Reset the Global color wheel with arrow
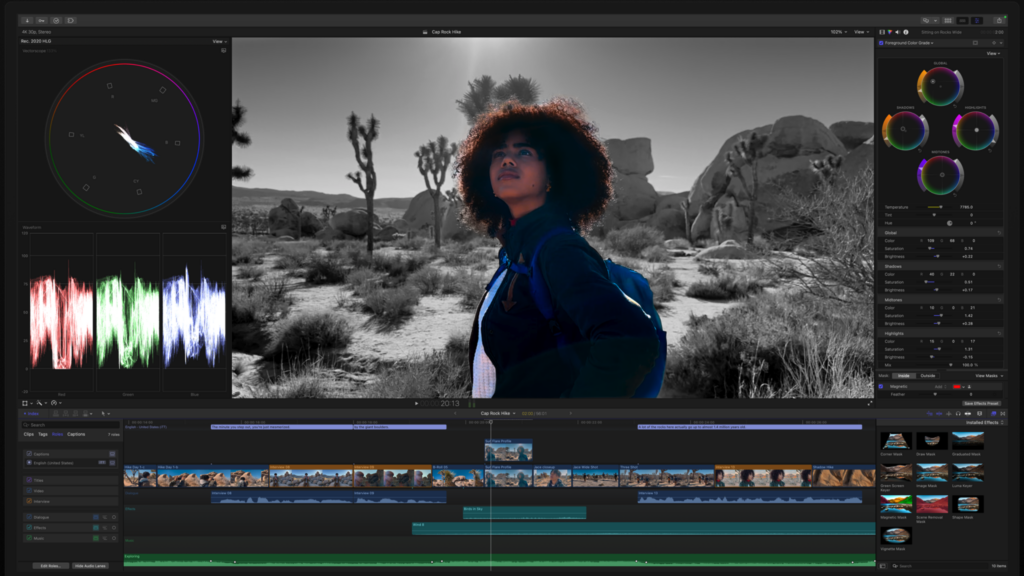Image resolution: width=1024 pixels, height=576 pixels. tap(955, 106)
